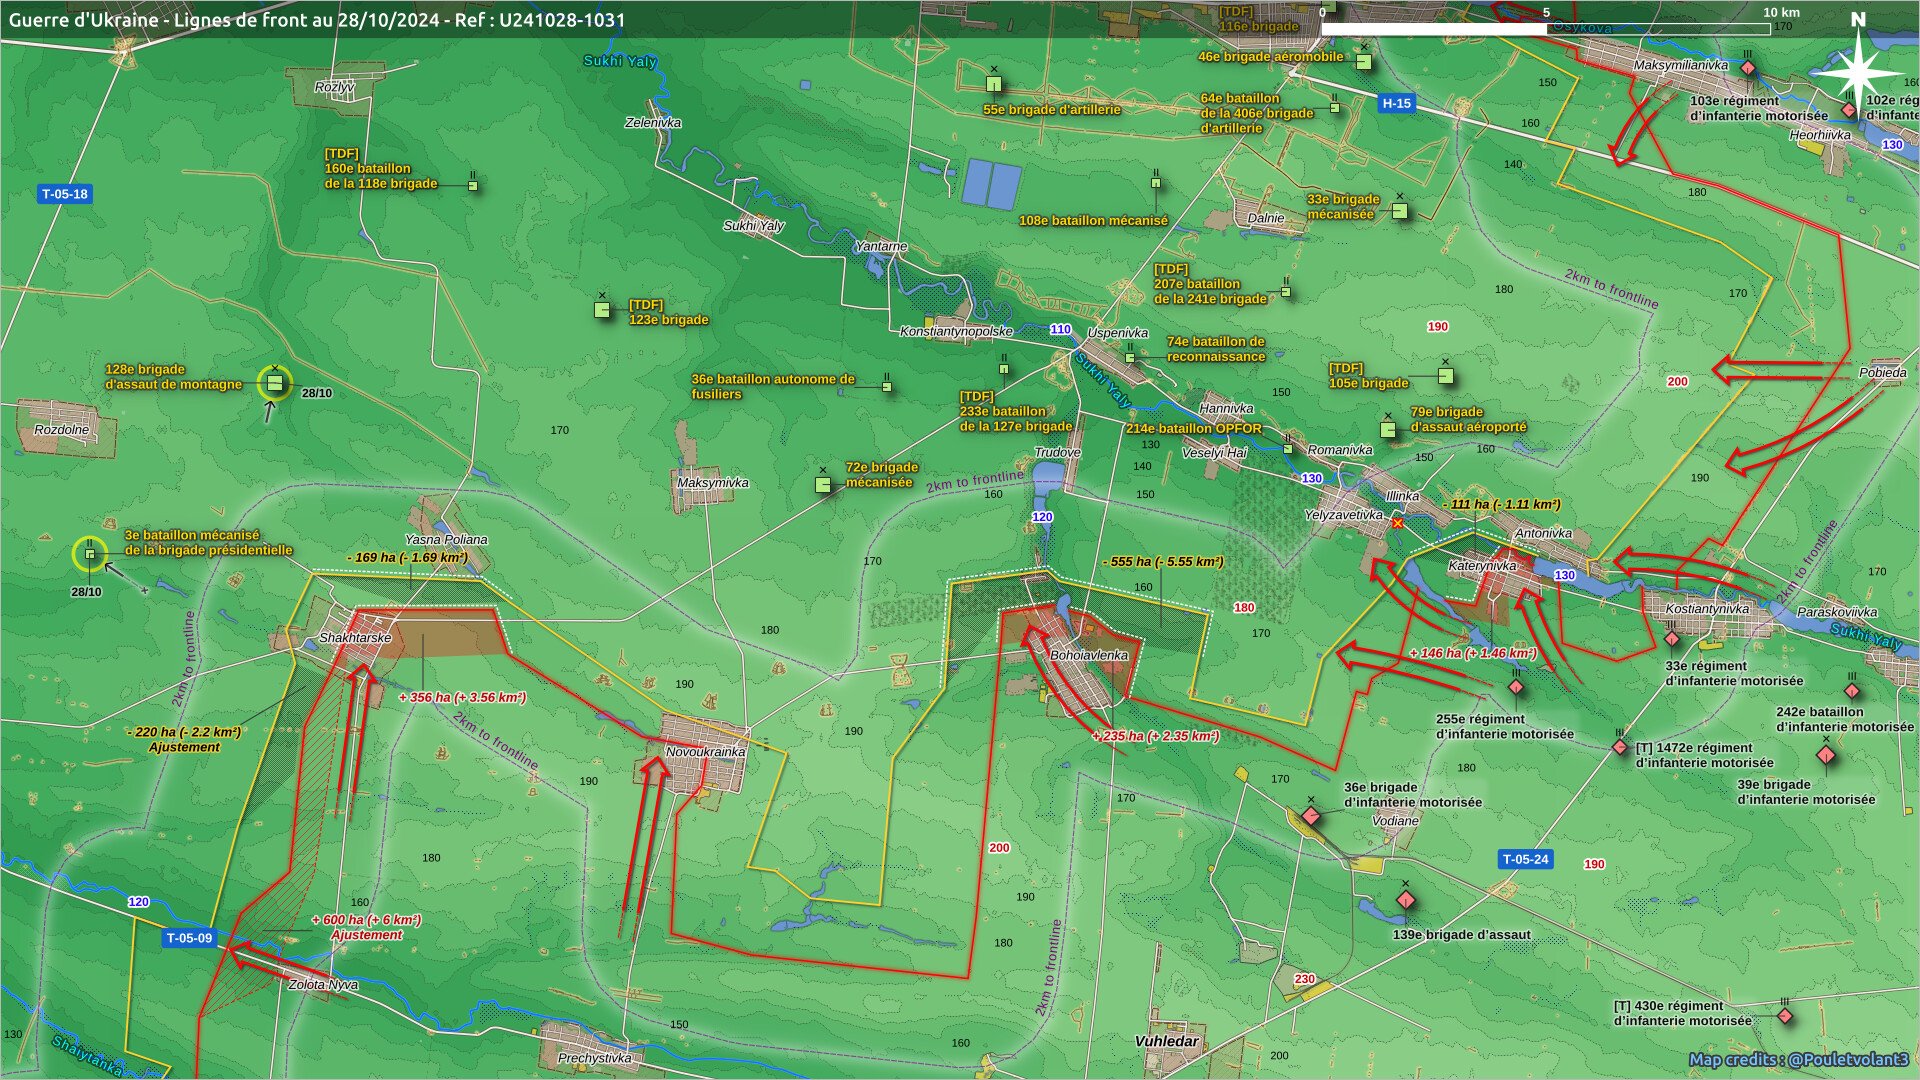1920x1080 pixels.
Task: Click the 160e bataillon unit marker
Action: 473,186
